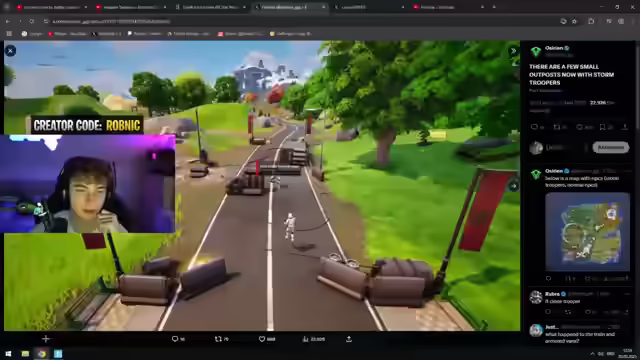The image size is (640, 360).
Task: Switch to the first browser tab
Action: (52, 7)
